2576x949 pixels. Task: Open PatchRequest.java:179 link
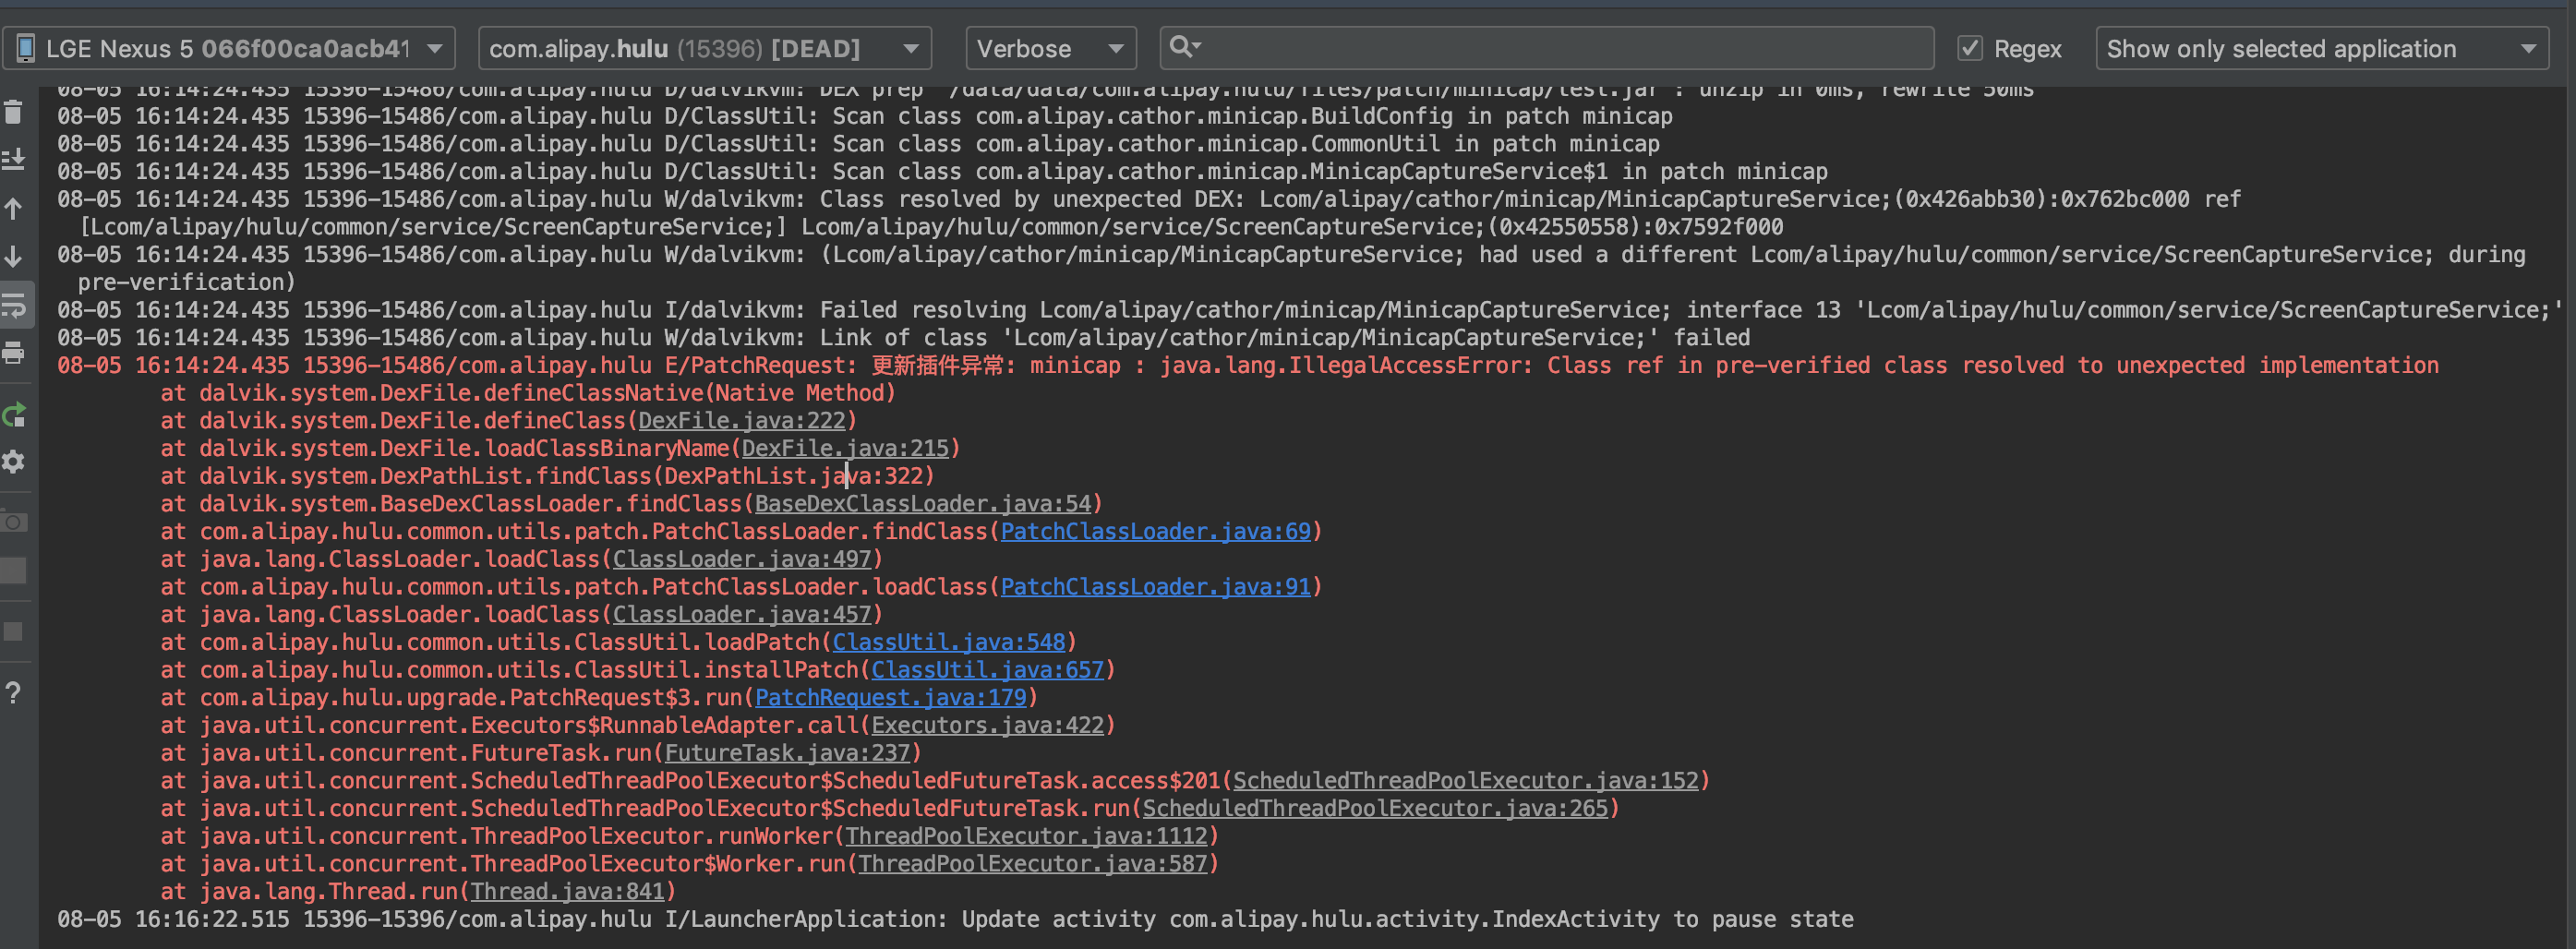coord(891,698)
